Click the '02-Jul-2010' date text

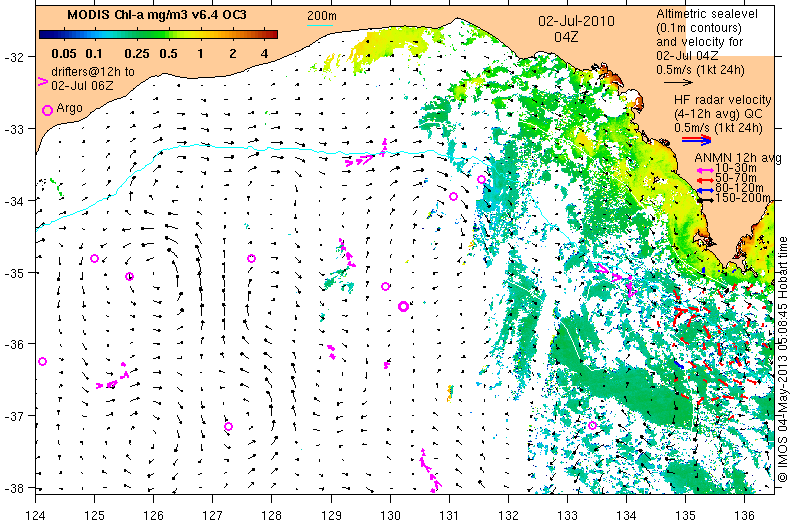pyautogui.click(x=577, y=21)
